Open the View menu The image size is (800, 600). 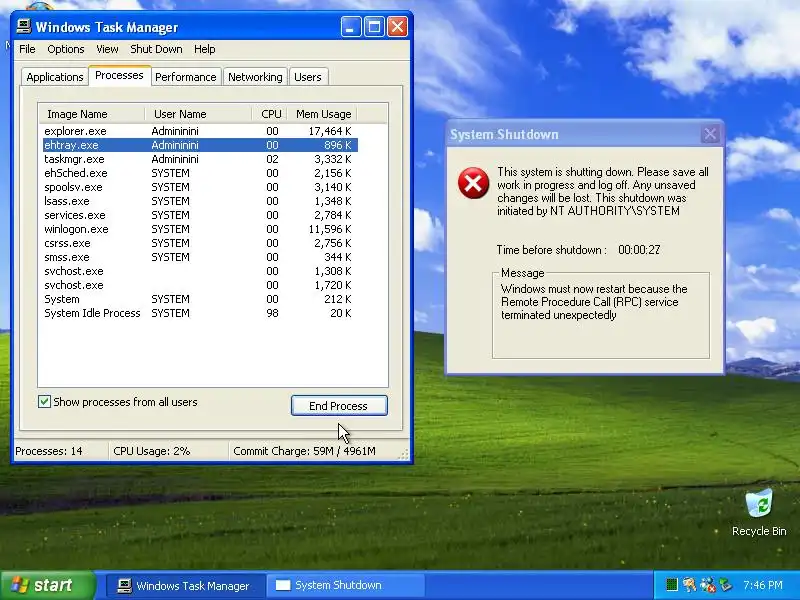[107, 49]
